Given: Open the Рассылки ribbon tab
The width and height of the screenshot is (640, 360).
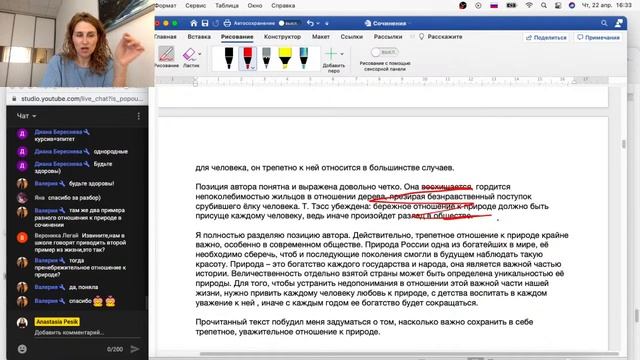Looking at the screenshot, I should pos(388,37).
